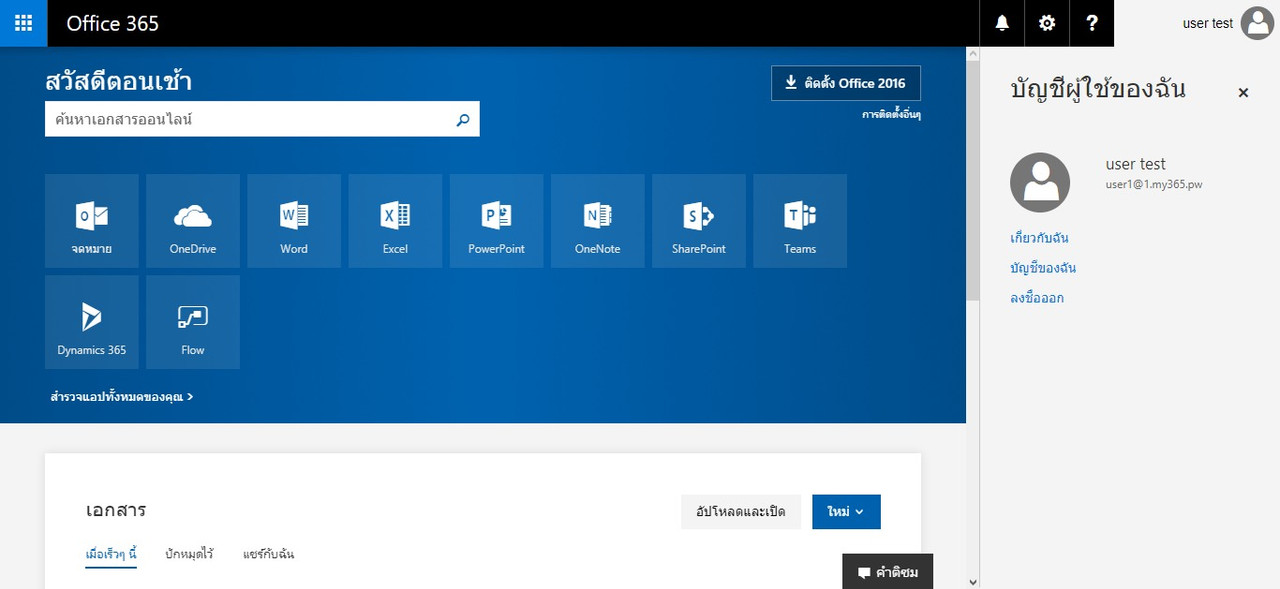Click the scrollbar down arrow
This screenshot has height=589, width=1280.
972,582
